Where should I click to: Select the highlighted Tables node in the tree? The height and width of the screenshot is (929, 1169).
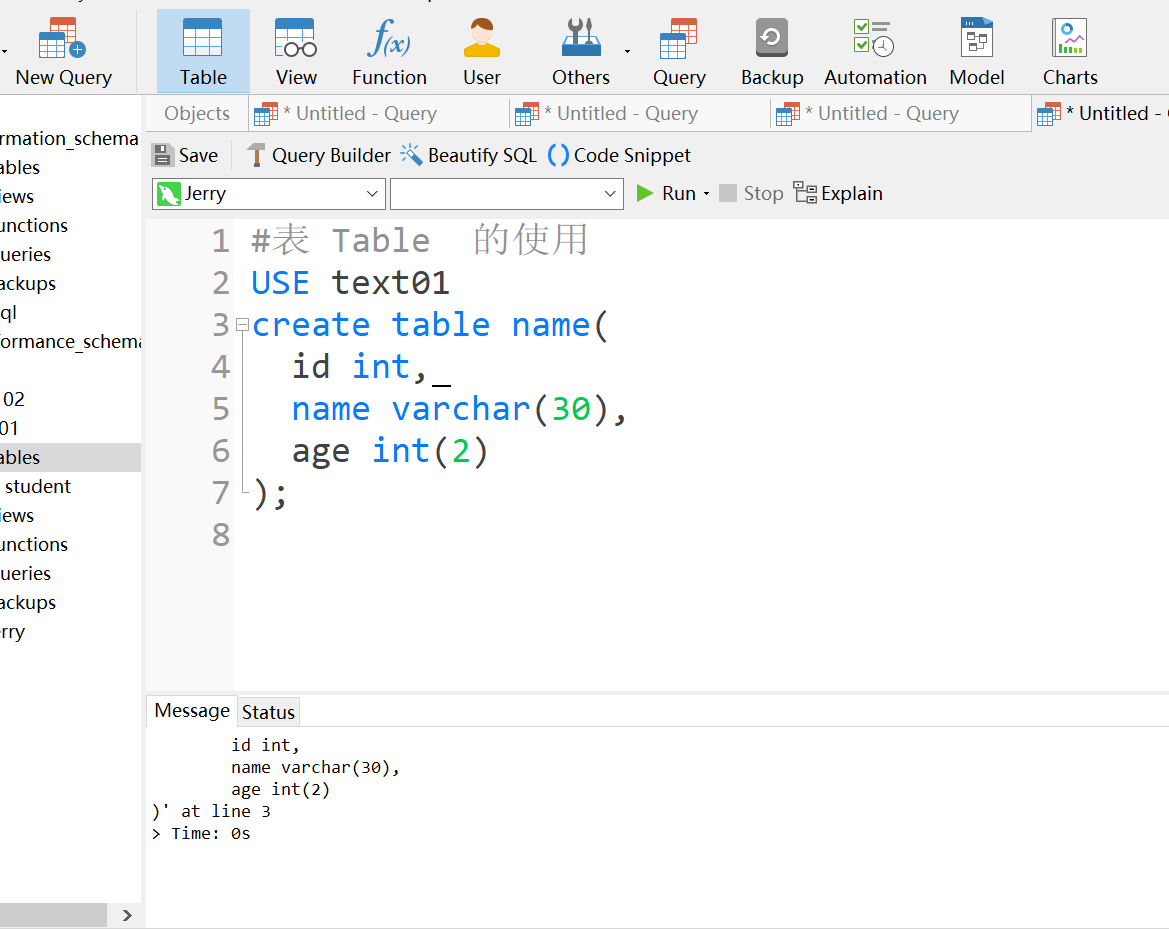click(x=70, y=457)
